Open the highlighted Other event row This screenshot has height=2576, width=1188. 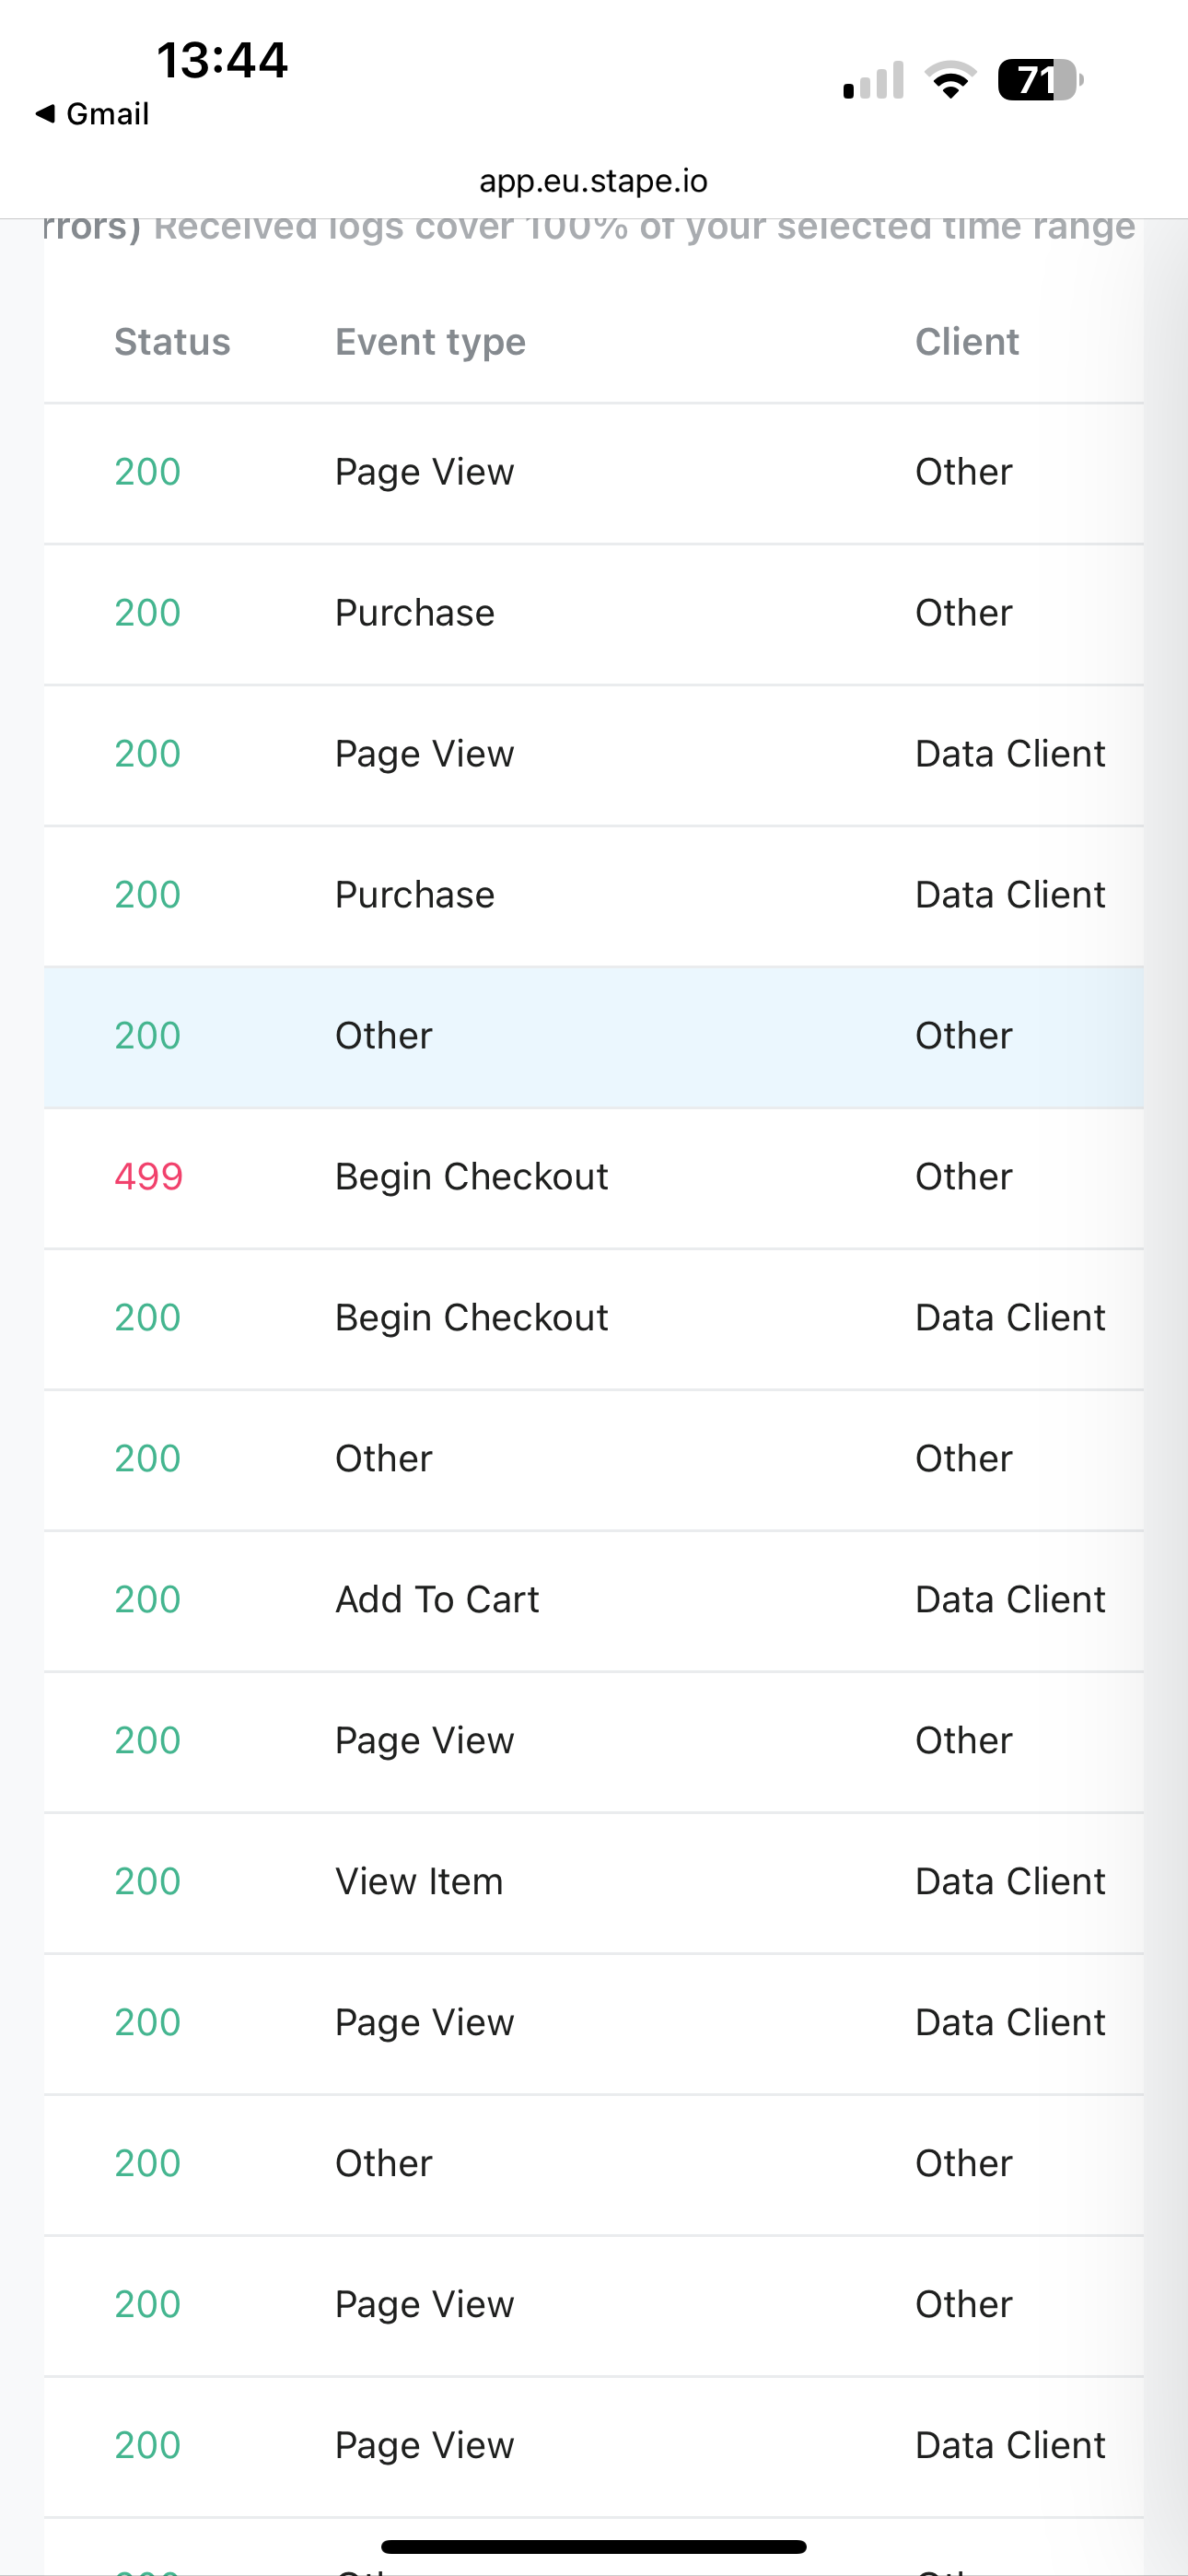coord(594,1037)
